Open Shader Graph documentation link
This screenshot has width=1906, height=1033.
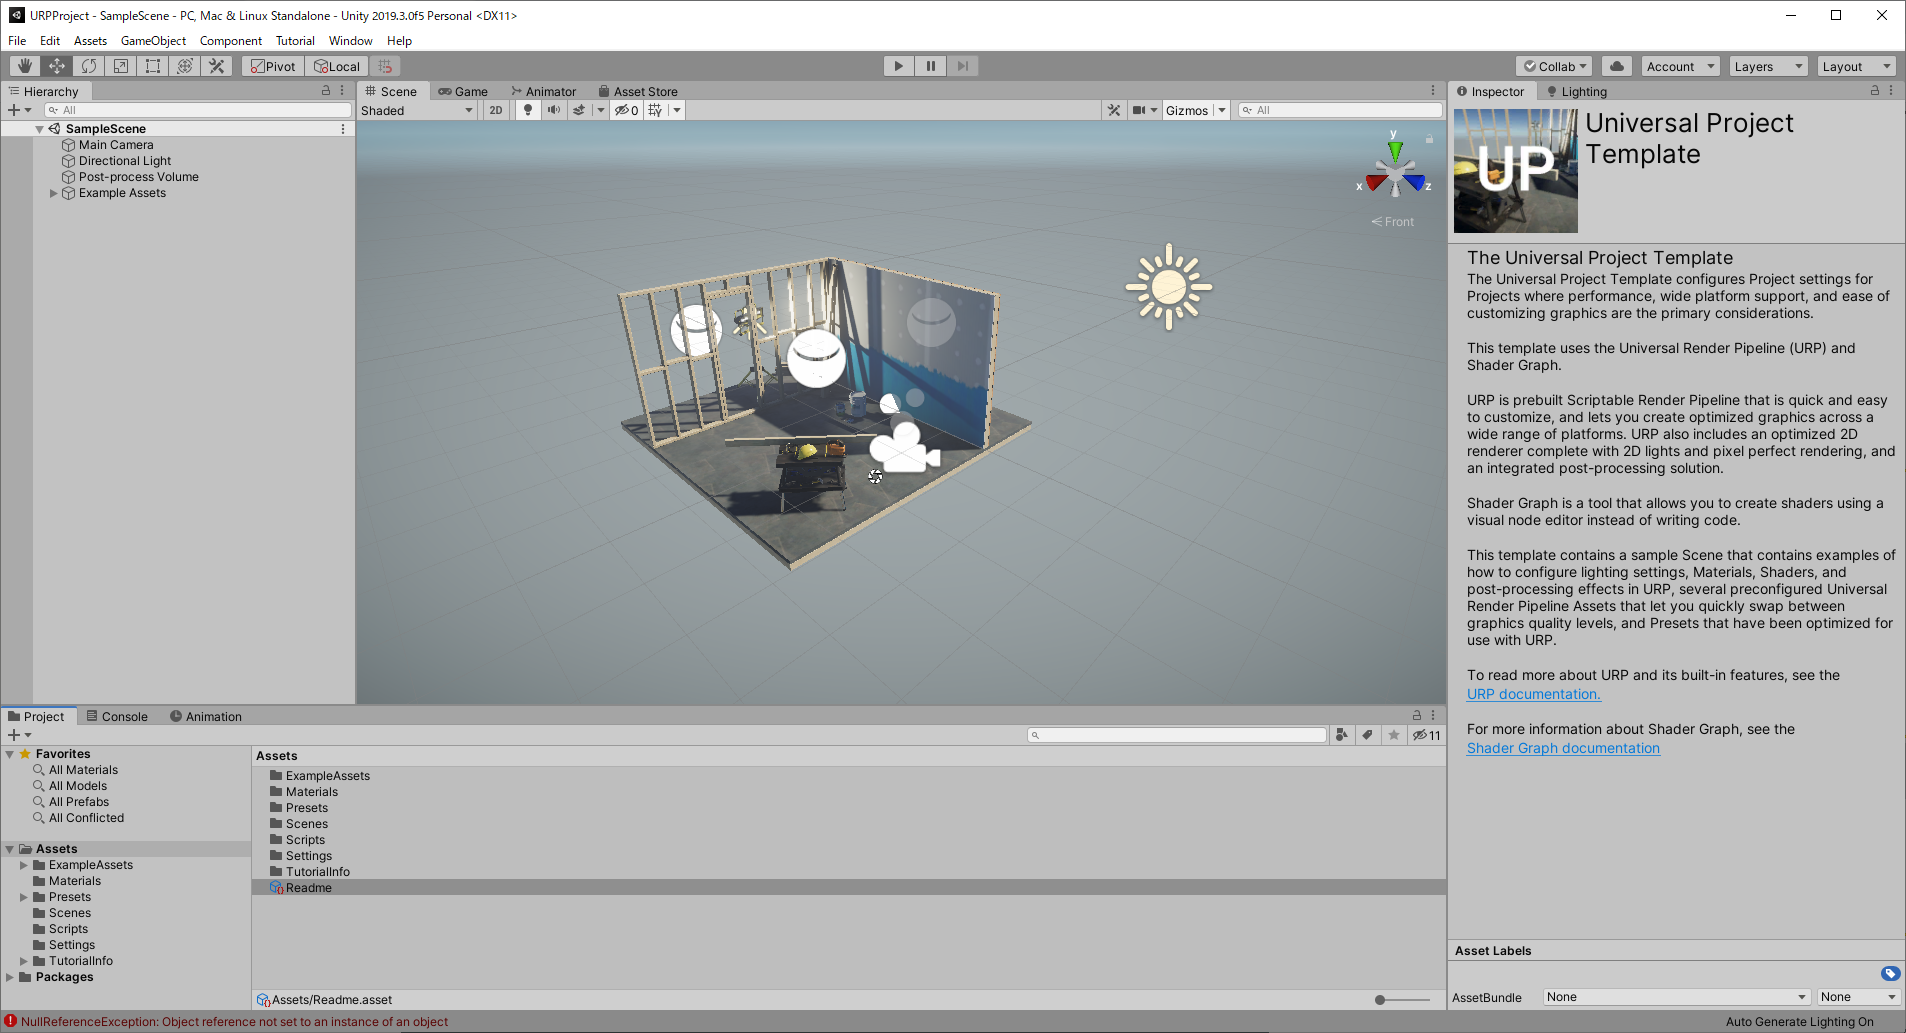(1563, 748)
